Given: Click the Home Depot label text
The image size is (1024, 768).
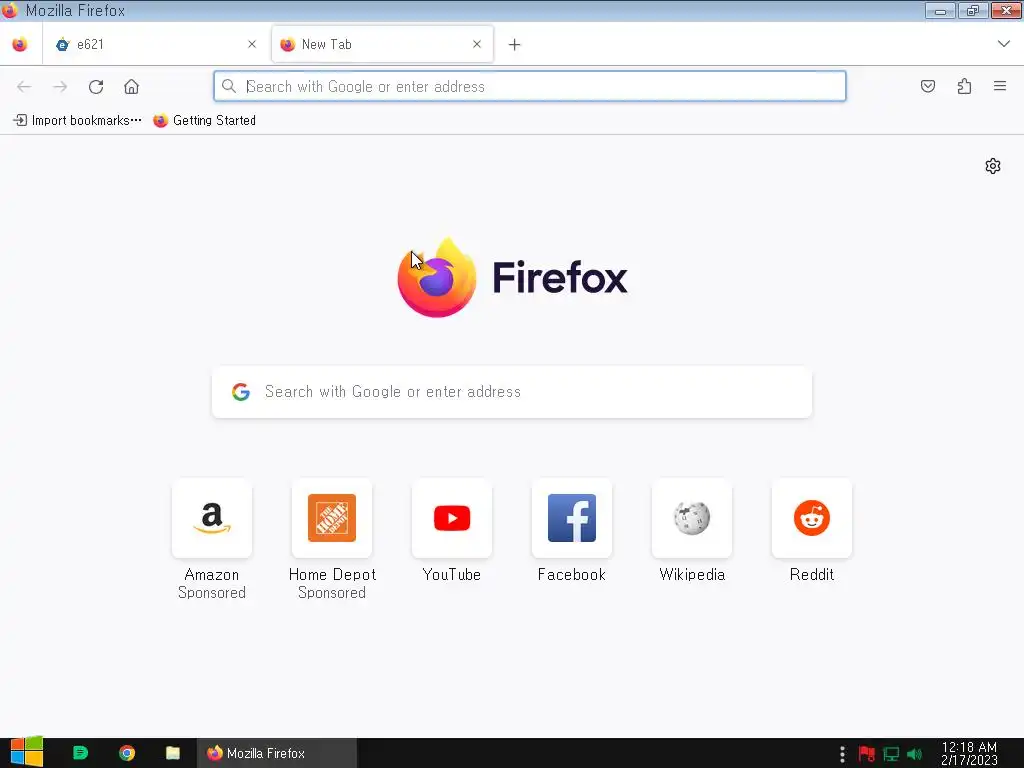Looking at the screenshot, I should [332, 575].
